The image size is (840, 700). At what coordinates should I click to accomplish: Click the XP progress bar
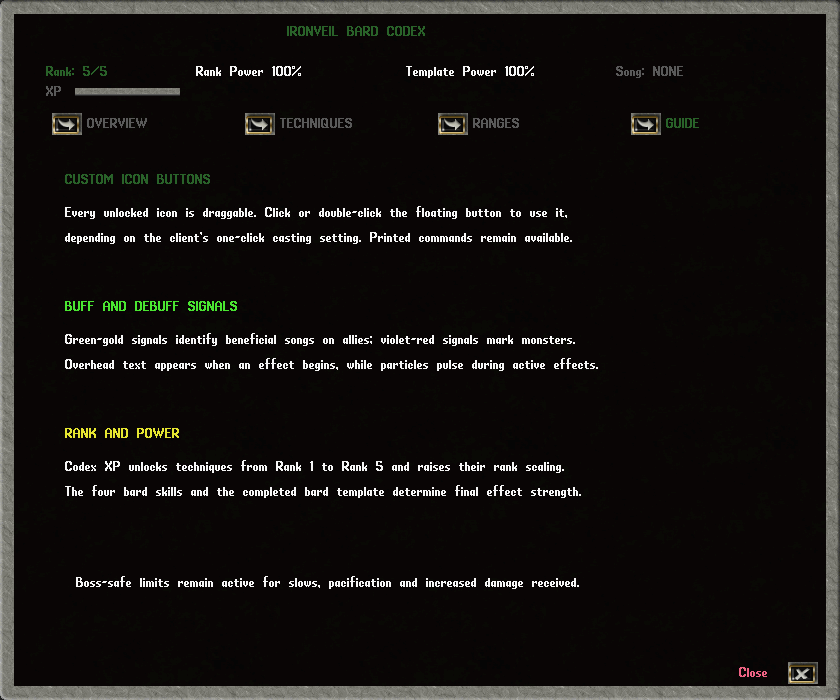point(128,92)
